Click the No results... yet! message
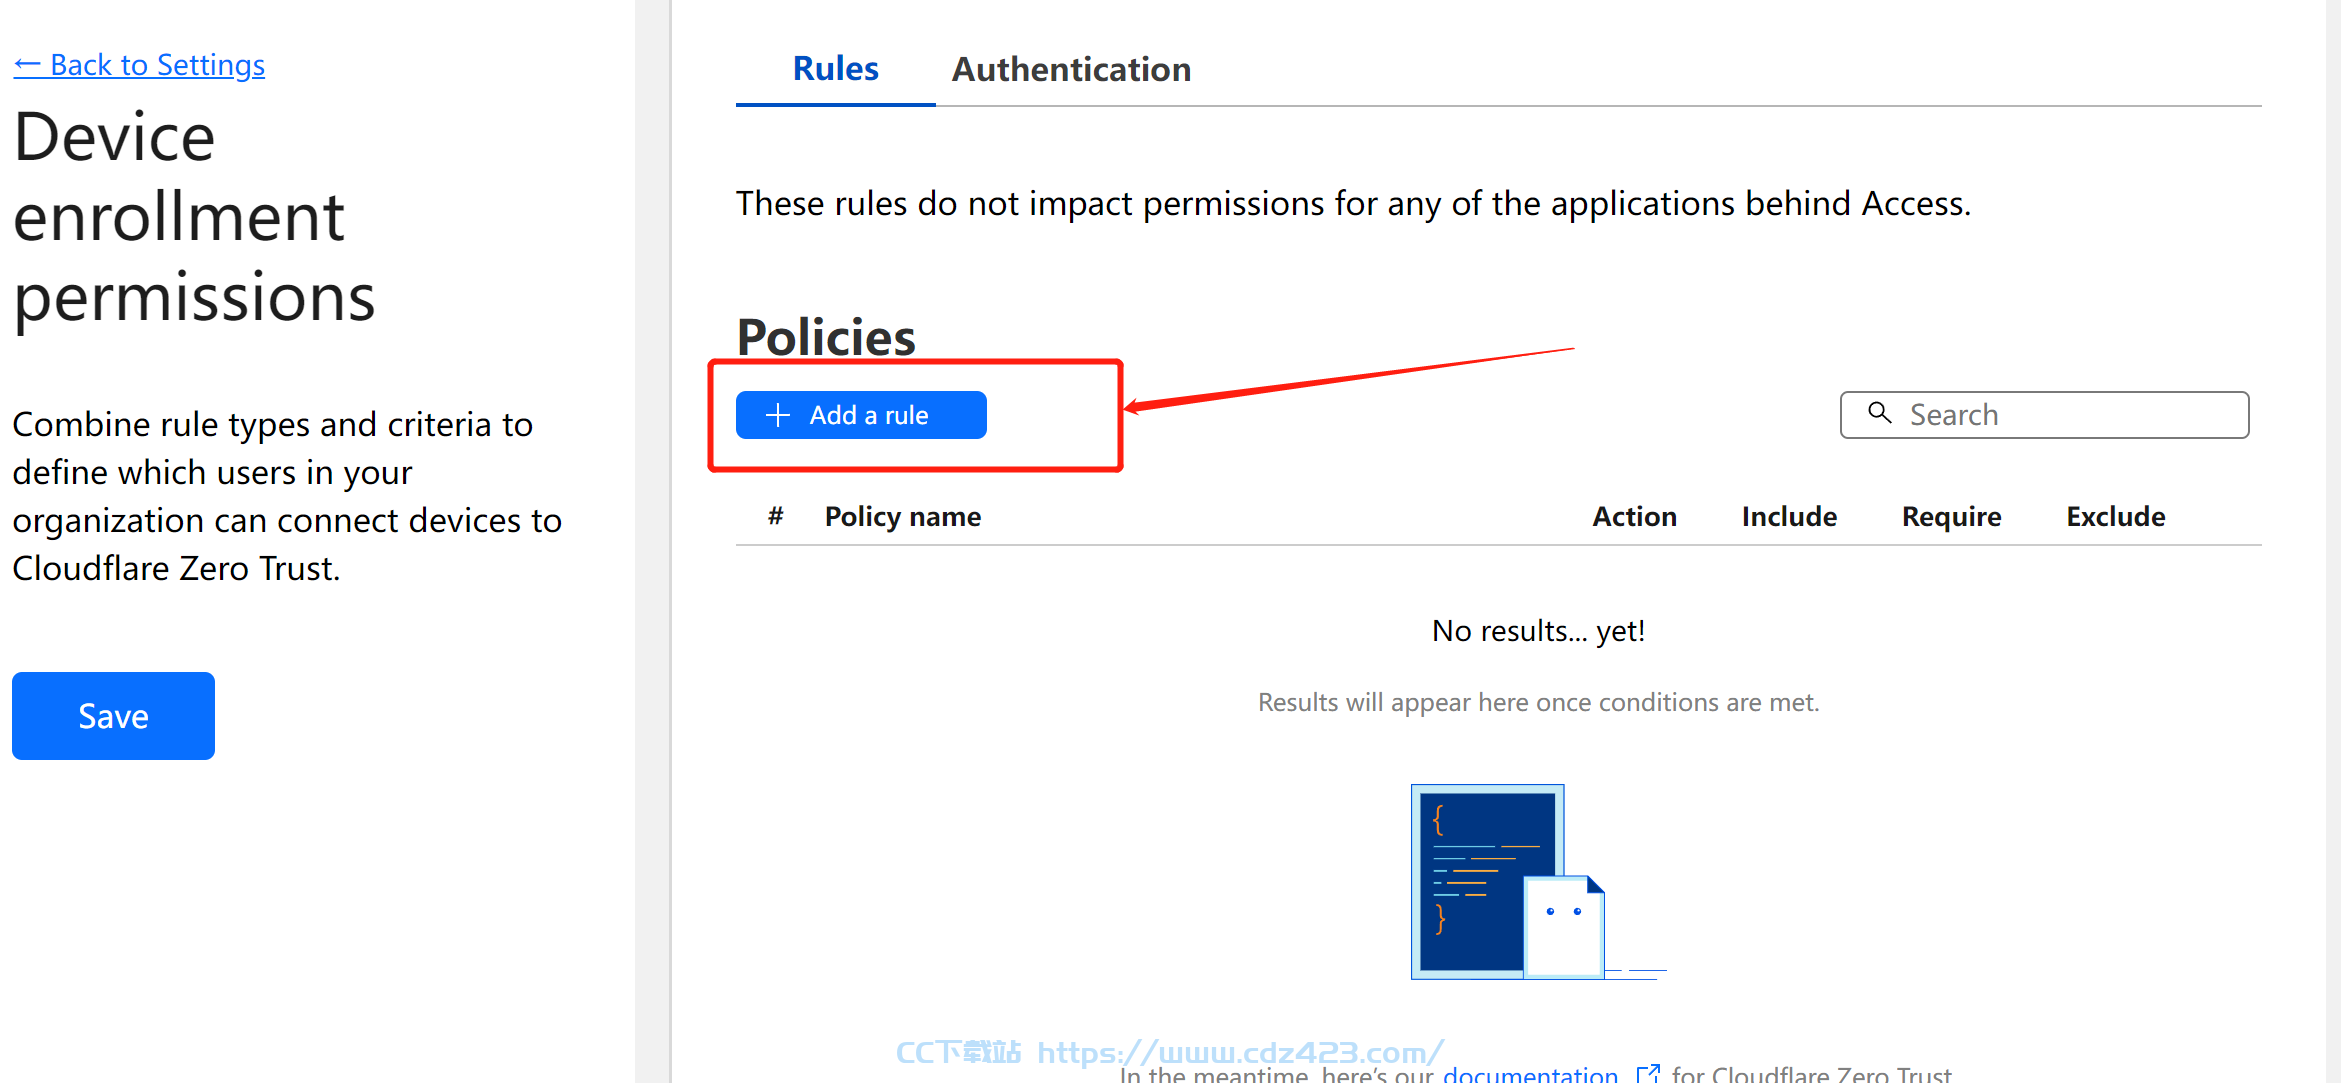The height and width of the screenshot is (1083, 2341). coord(1538,631)
